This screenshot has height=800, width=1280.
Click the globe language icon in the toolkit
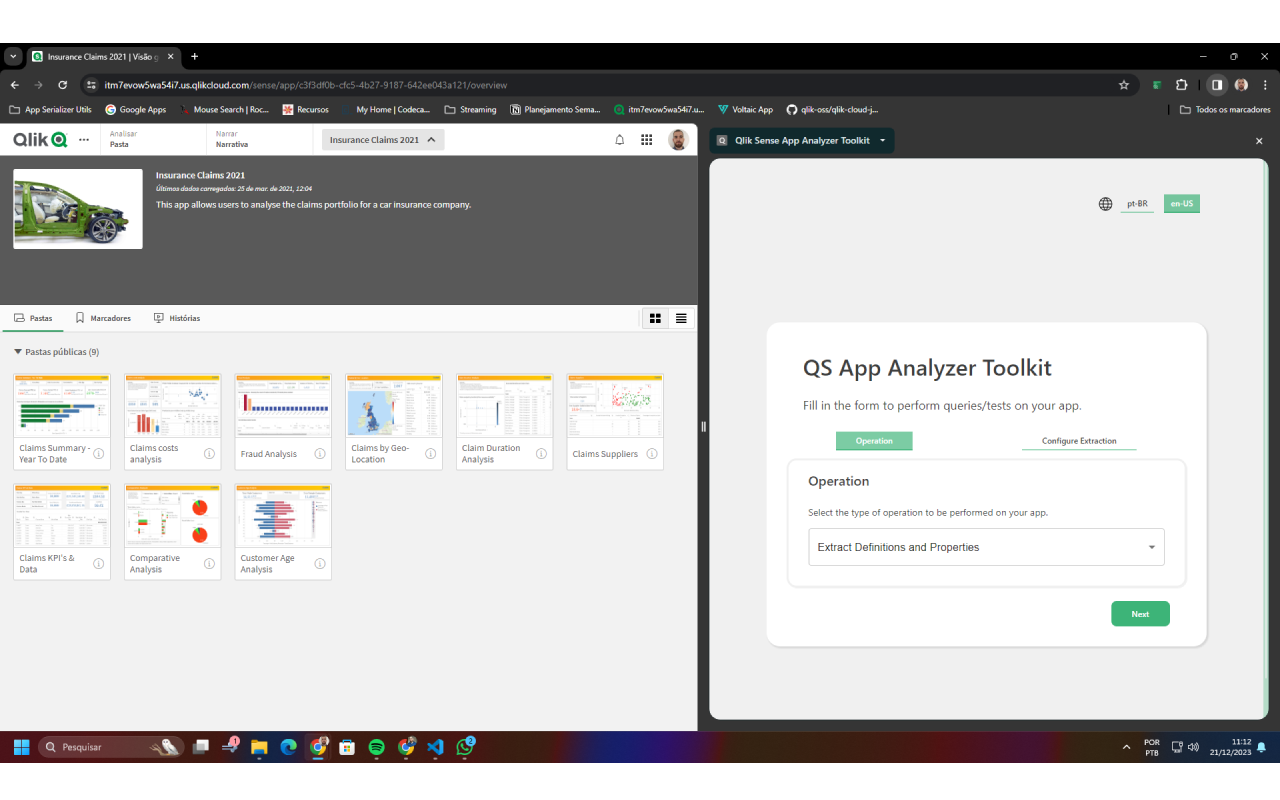(1105, 203)
